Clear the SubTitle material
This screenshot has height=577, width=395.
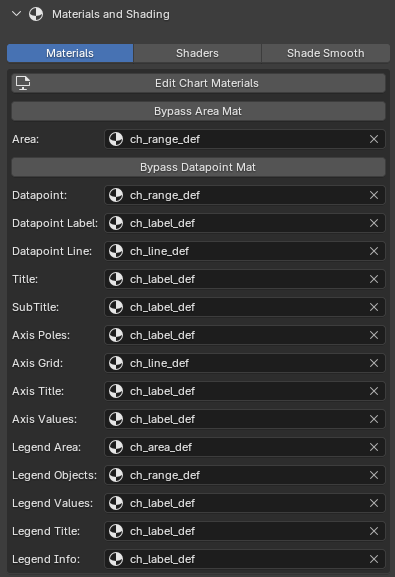pyautogui.click(x=374, y=307)
